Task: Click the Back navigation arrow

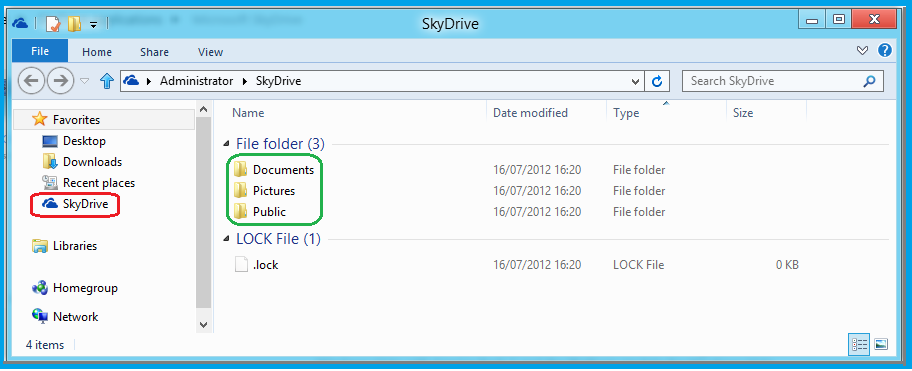Action: [x=32, y=81]
